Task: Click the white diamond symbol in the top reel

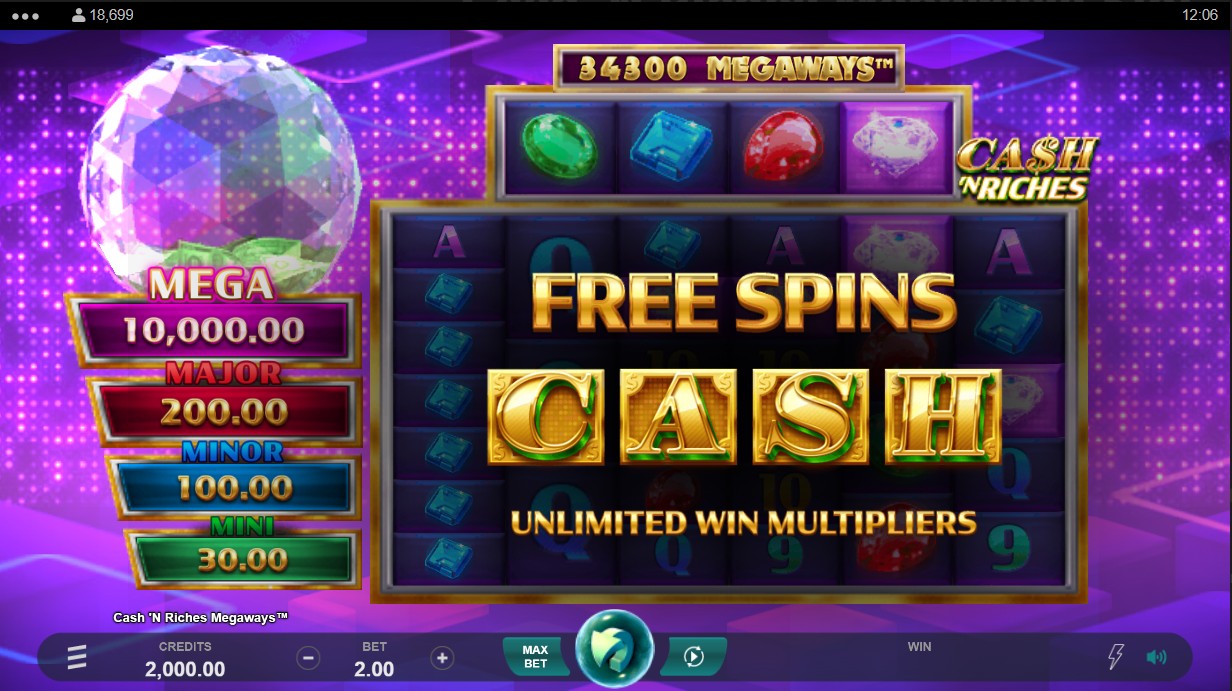Action: pyautogui.click(x=897, y=147)
